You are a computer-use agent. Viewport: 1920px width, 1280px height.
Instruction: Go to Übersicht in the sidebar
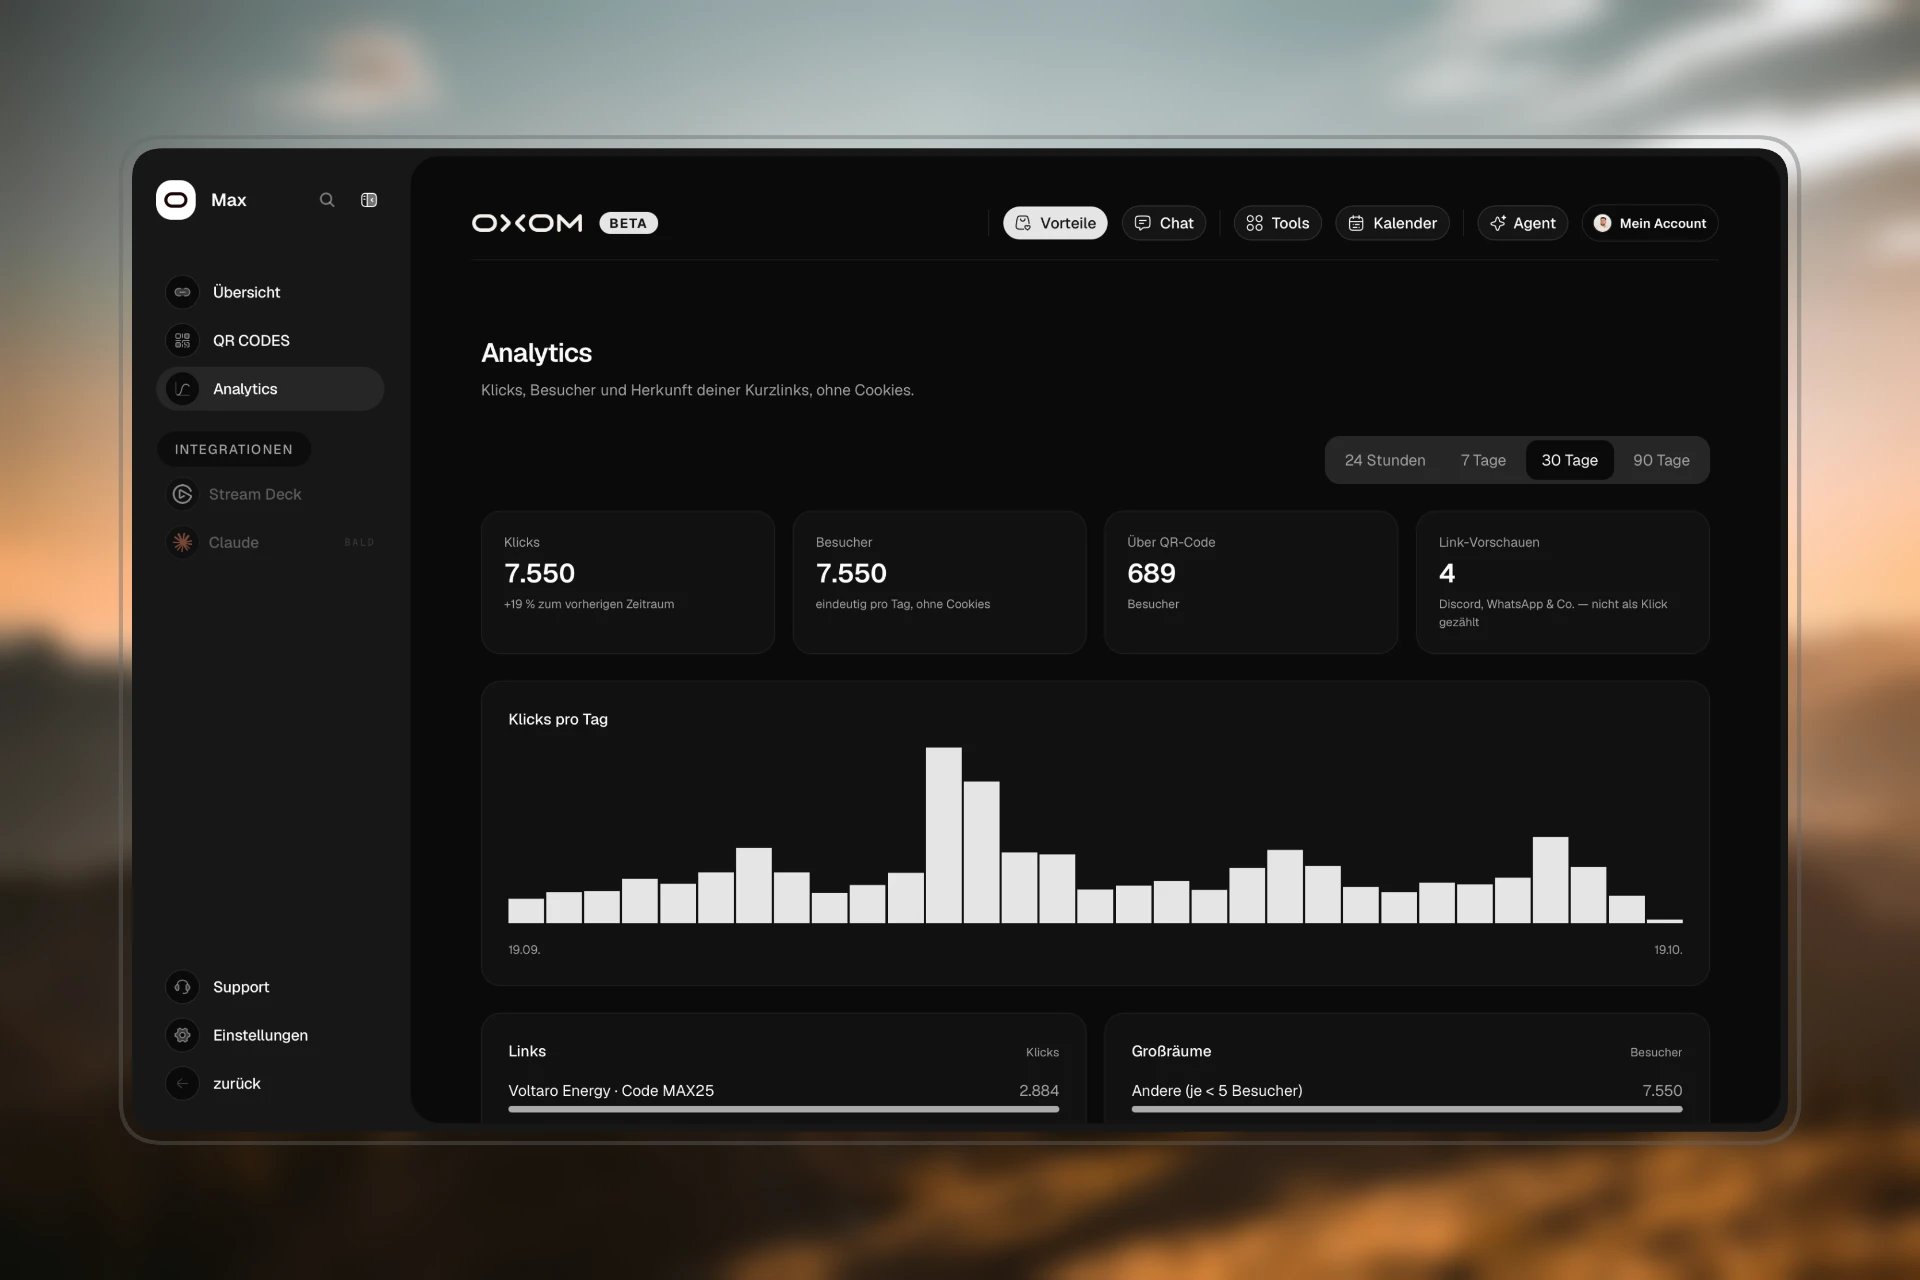pyautogui.click(x=270, y=292)
